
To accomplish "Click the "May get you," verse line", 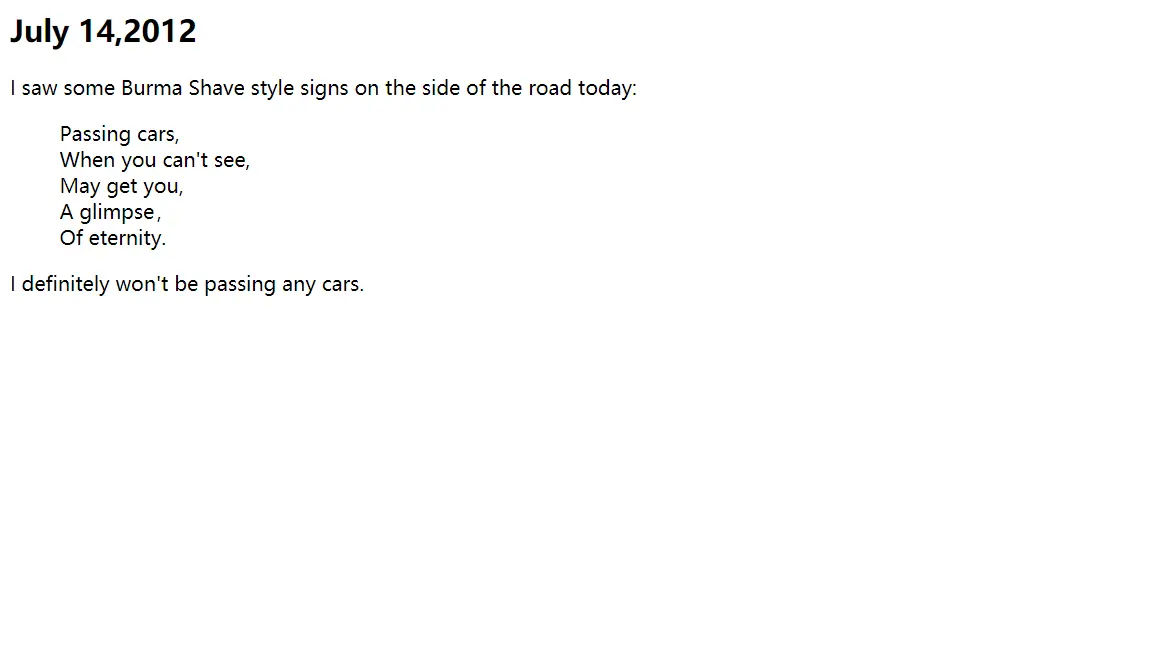I will pyautogui.click(x=121, y=186).
